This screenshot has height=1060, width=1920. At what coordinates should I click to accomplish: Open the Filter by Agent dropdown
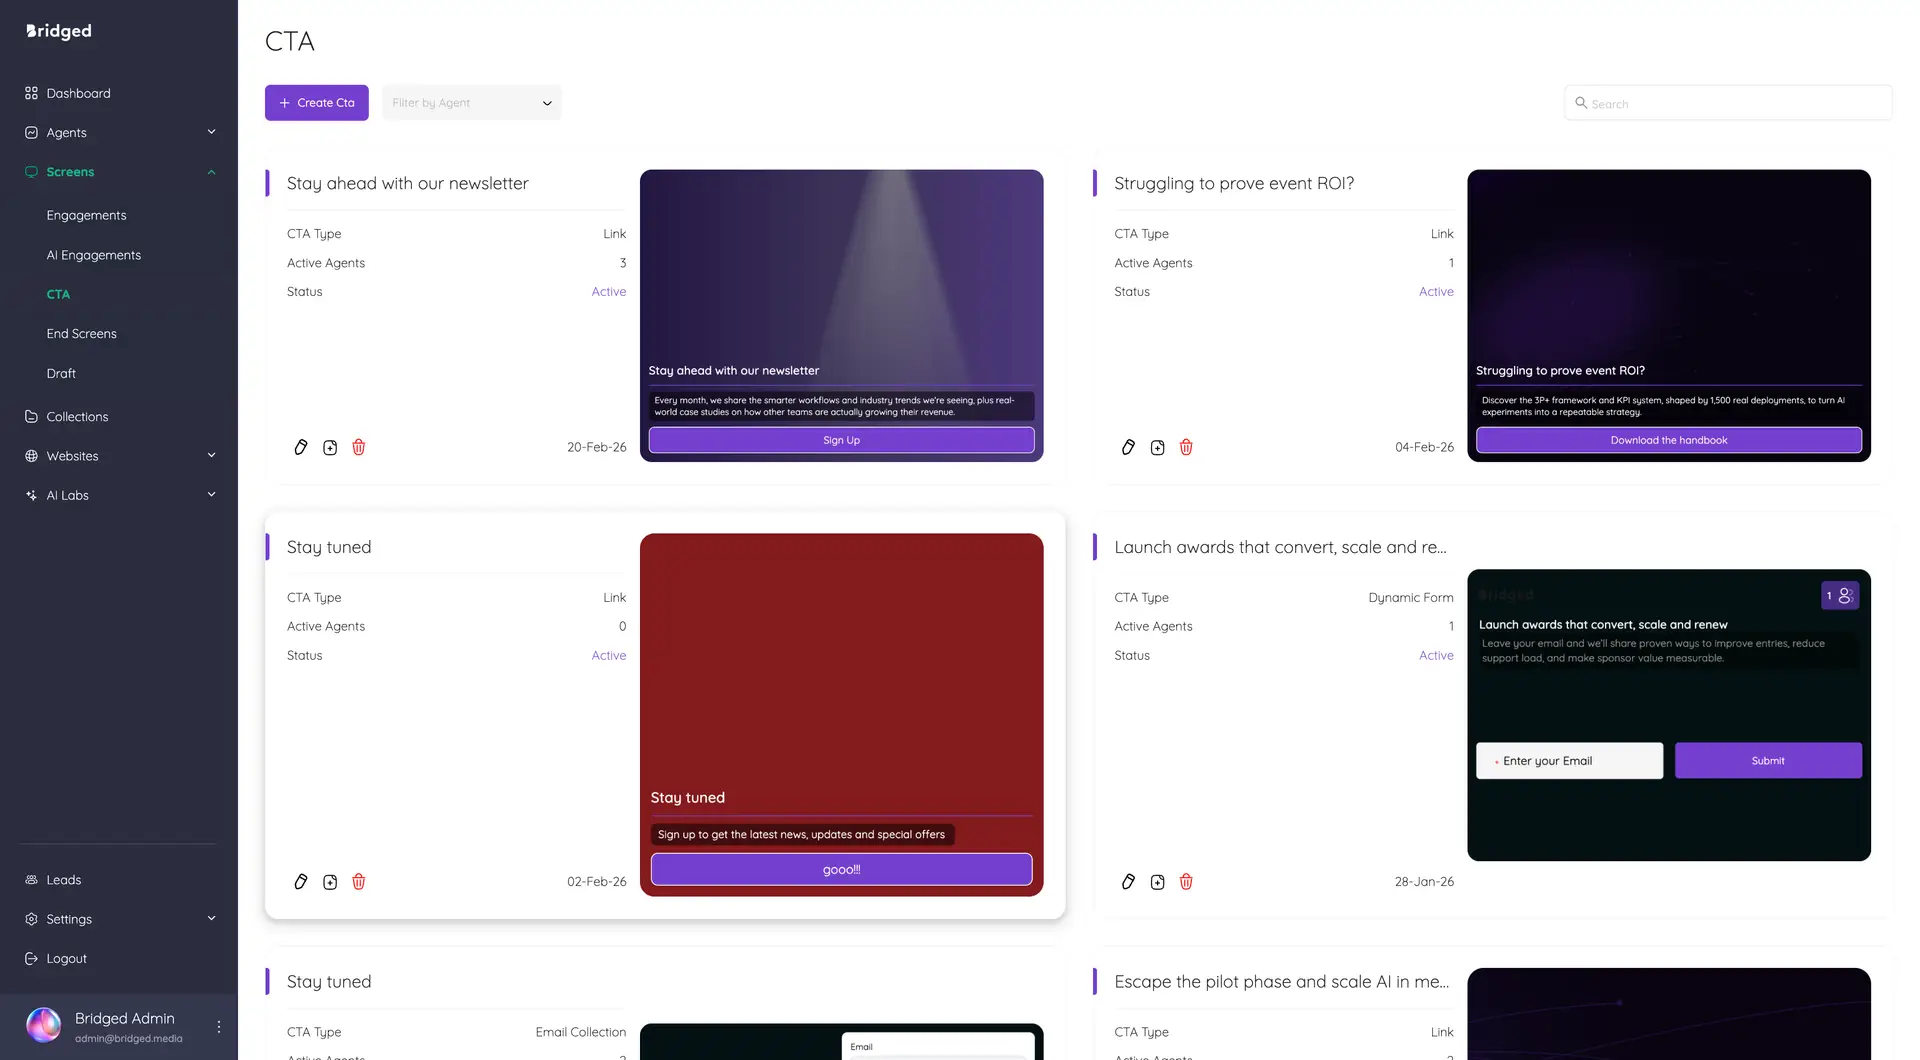[x=471, y=102]
